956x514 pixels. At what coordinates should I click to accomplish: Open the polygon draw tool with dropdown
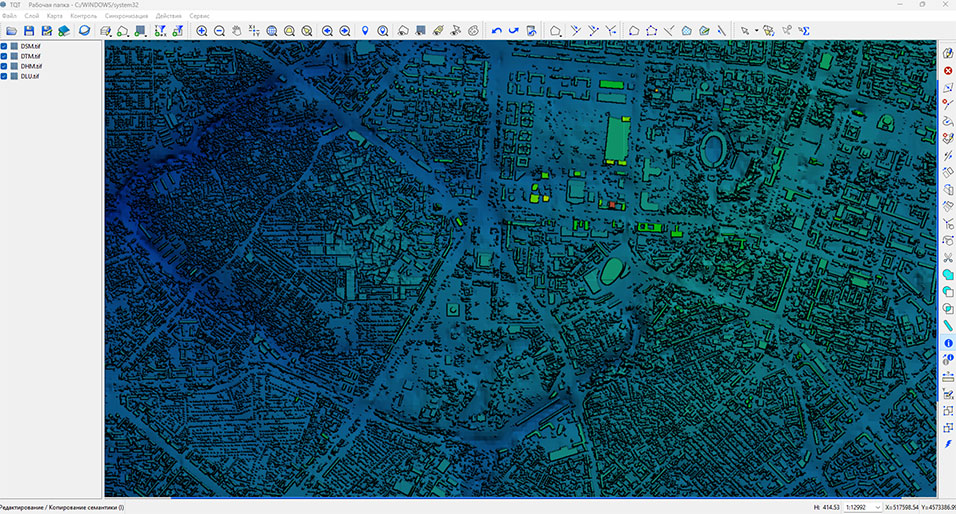[555, 30]
